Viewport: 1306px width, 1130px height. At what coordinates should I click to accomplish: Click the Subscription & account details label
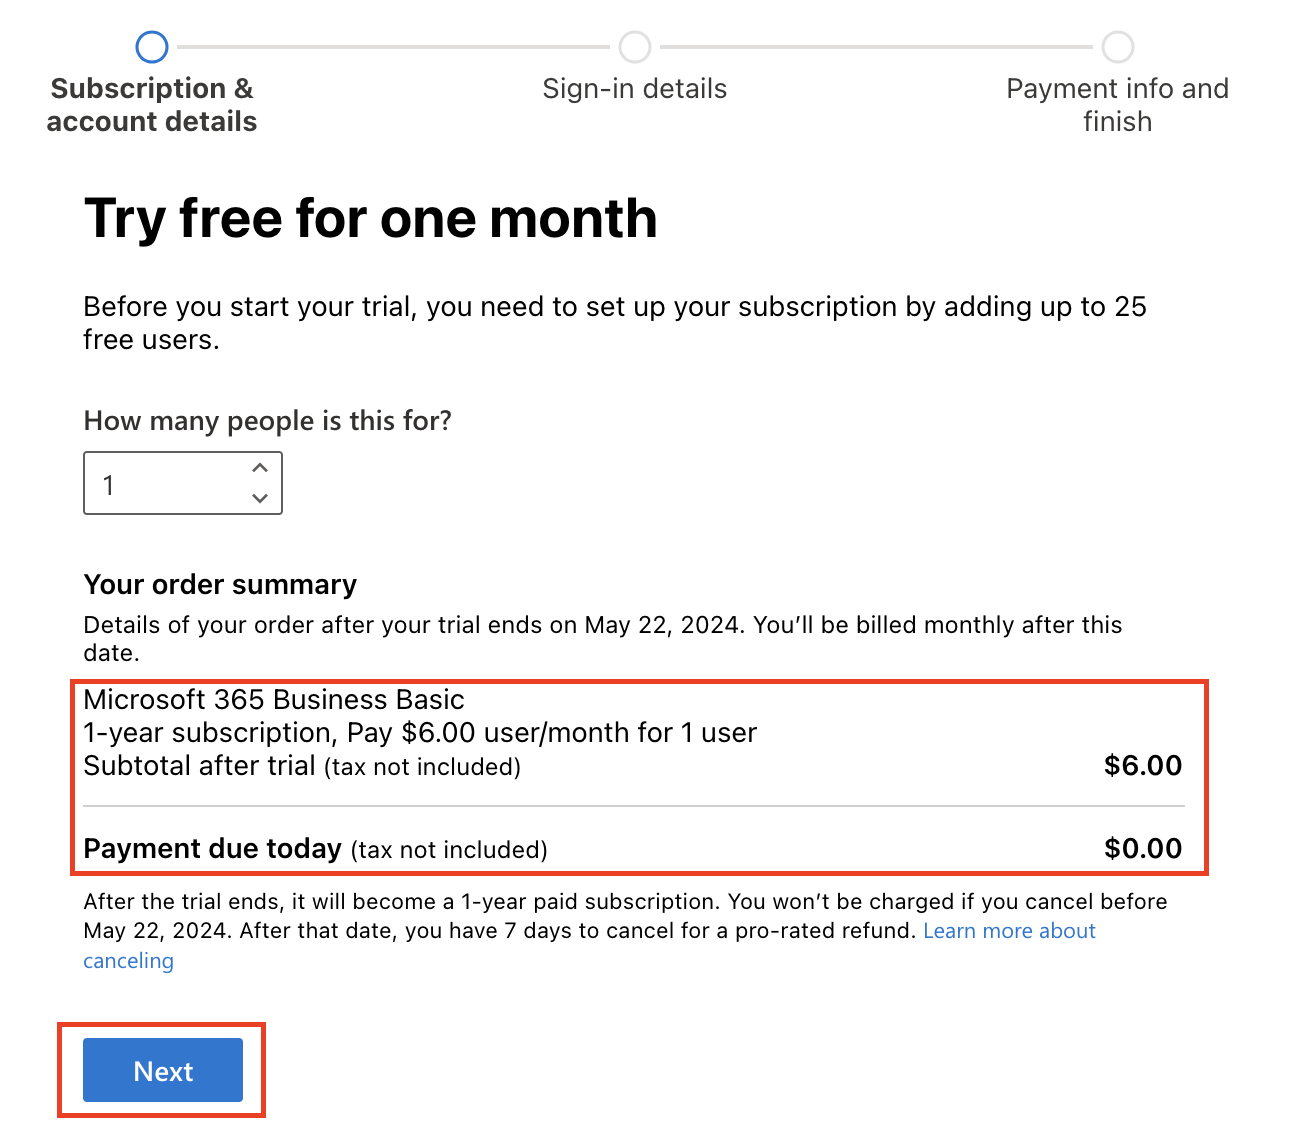point(152,105)
